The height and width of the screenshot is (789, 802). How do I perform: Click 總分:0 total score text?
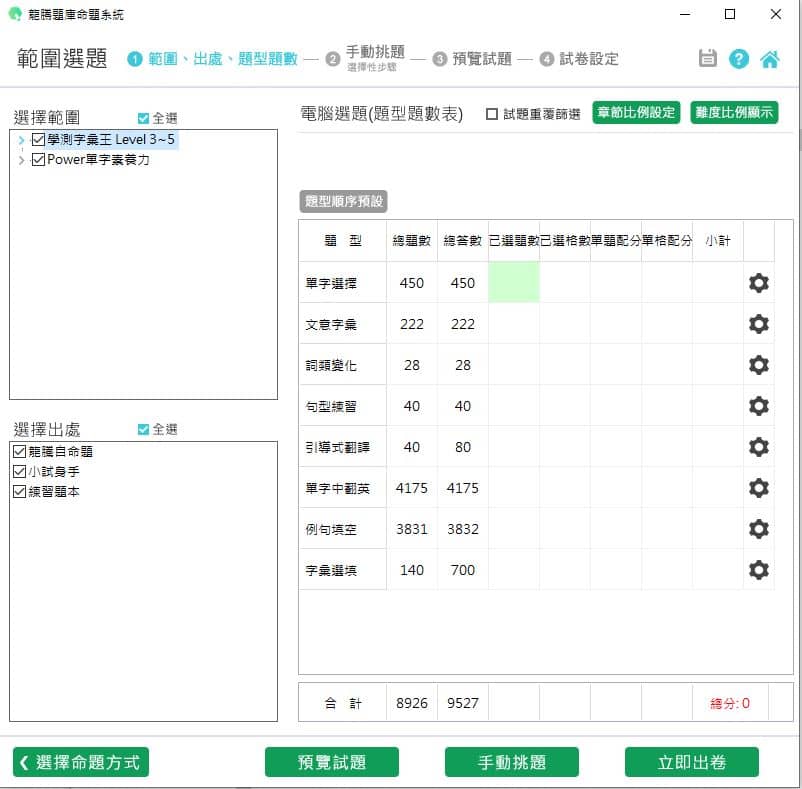click(x=730, y=703)
